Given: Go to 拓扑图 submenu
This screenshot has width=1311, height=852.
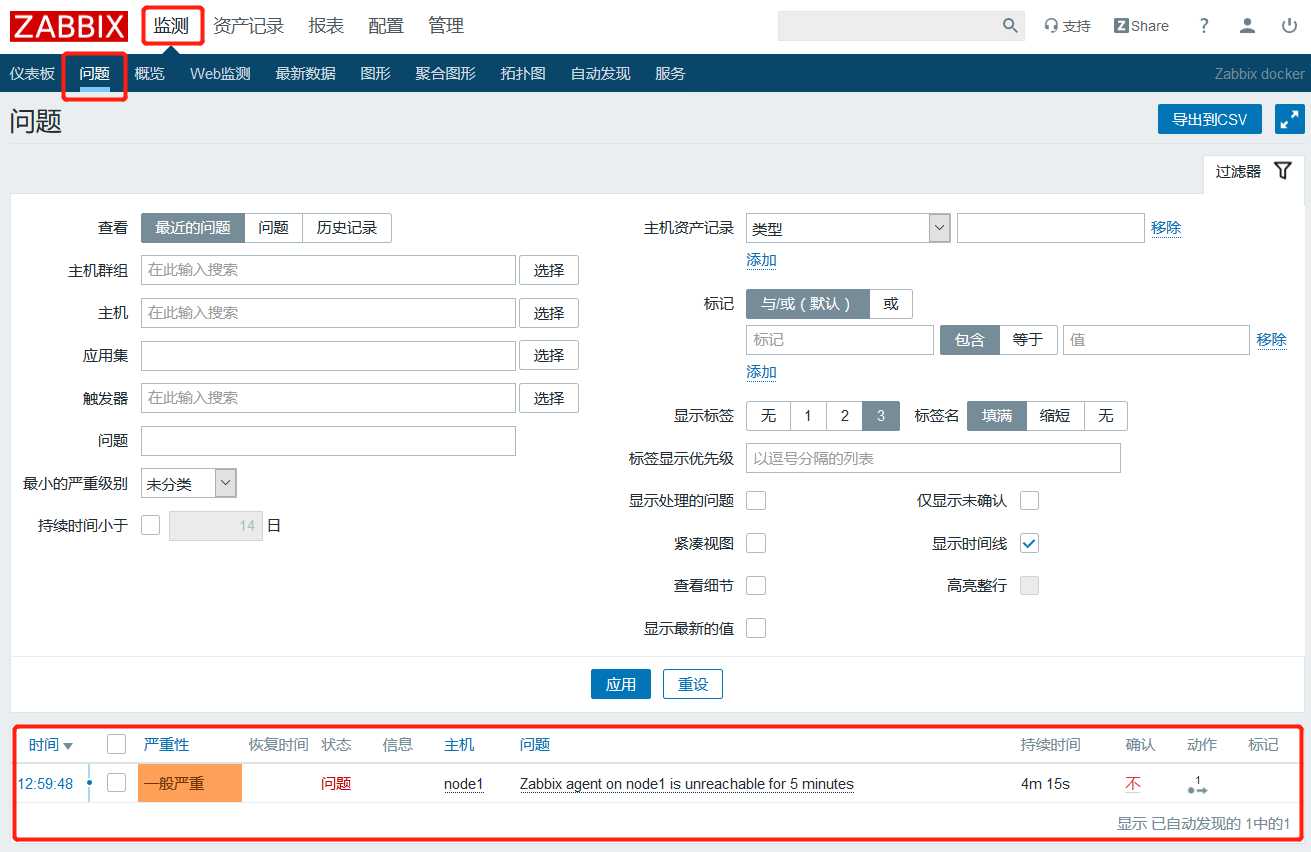Looking at the screenshot, I should [x=523, y=73].
